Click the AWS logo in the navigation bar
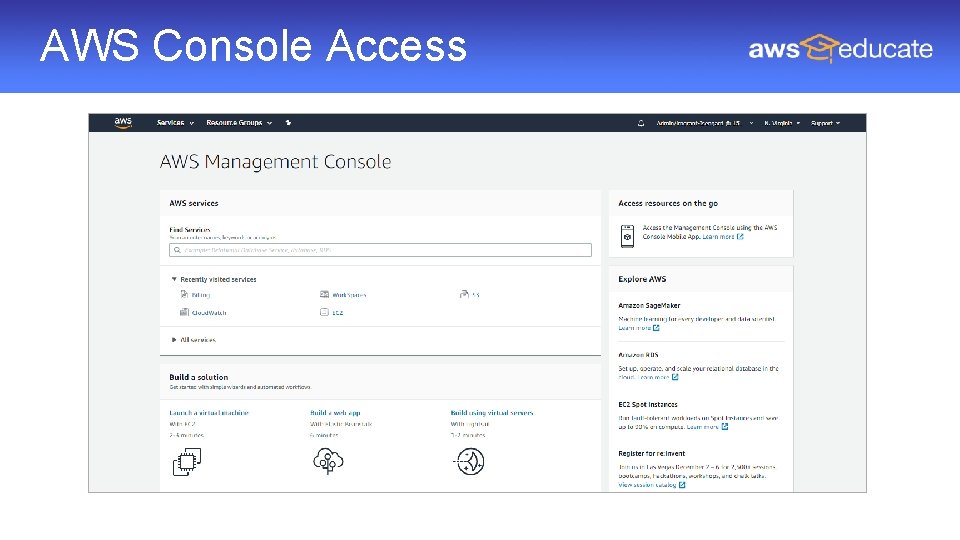This screenshot has height=540, width=960. [x=123, y=122]
